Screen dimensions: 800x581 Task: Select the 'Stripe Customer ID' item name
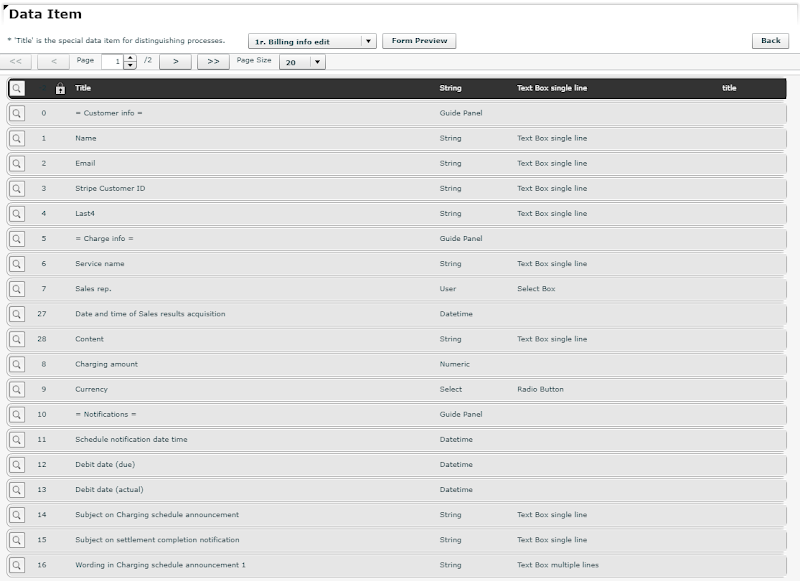(110, 189)
